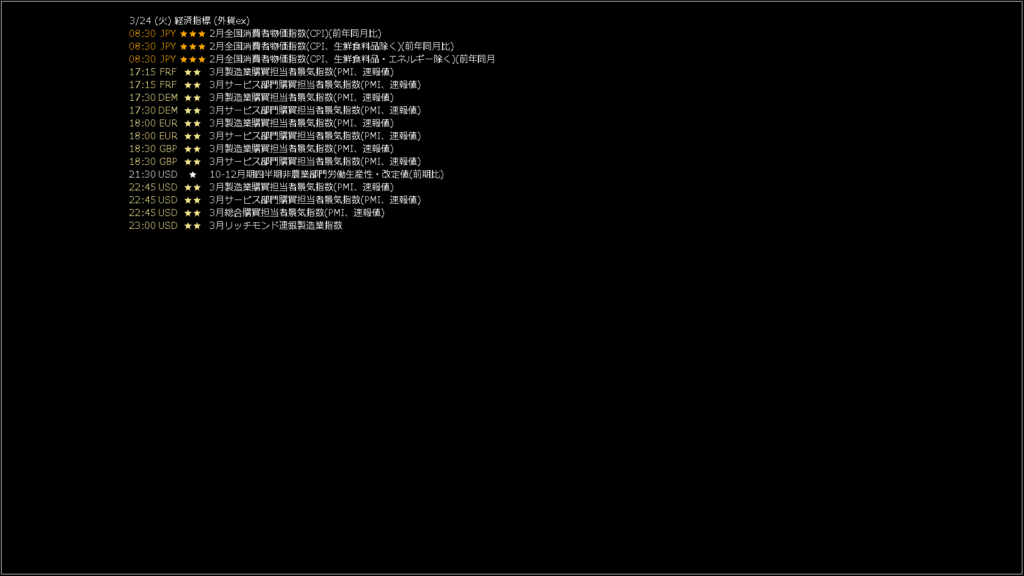Click the 3/24 (火) 経済指標 header text
The width and height of the screenshot is (1024, 576).
189,21
